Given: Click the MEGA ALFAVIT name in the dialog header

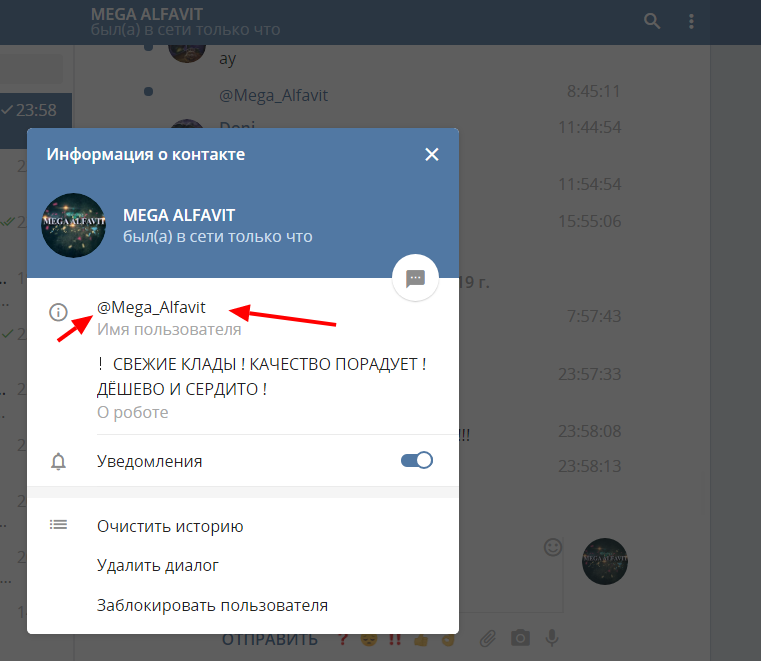Looking at the screenshot, I should click(x=179, y=215).
